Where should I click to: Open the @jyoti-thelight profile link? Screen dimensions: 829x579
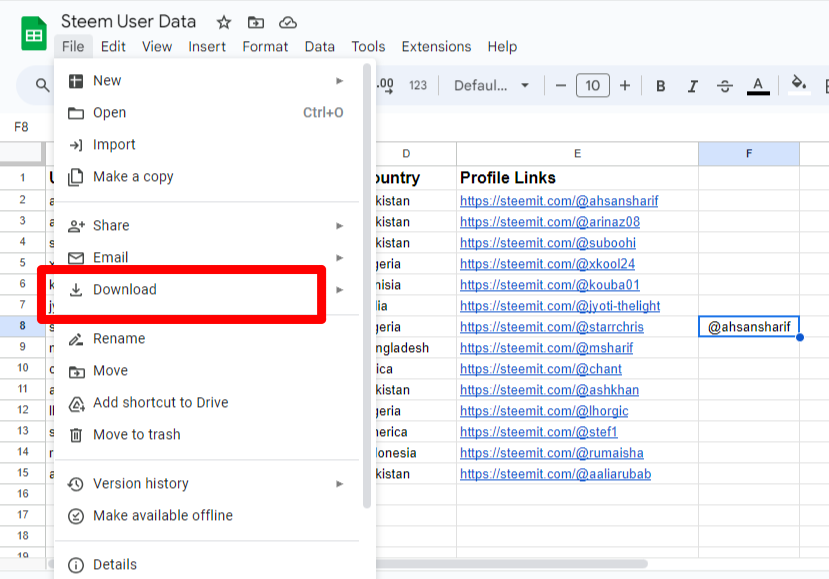[560, 306]
